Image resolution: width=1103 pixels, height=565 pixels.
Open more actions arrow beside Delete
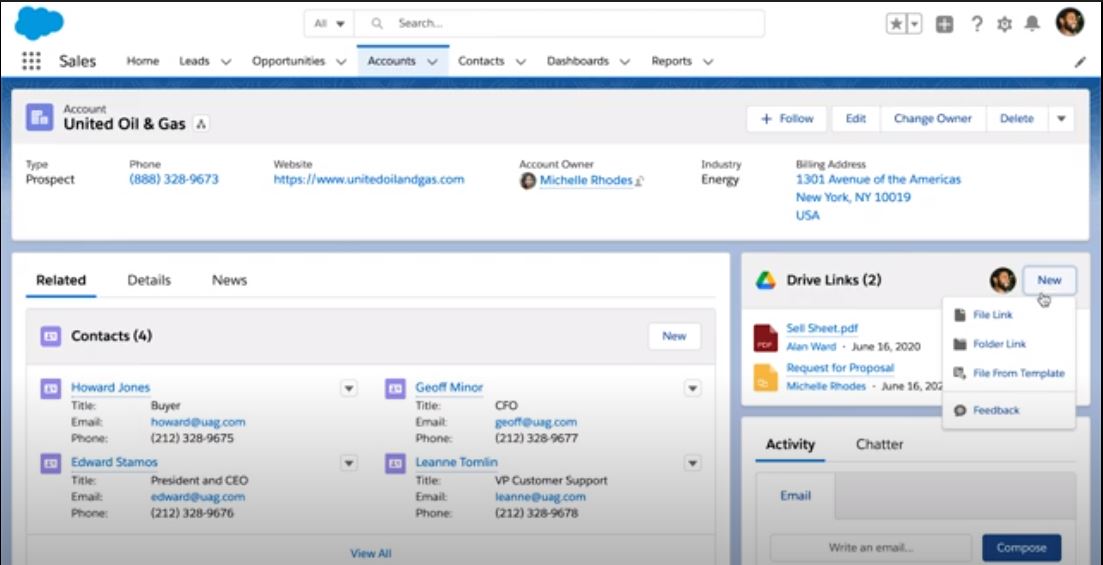pyautogui.click(x=1061, y=119)
